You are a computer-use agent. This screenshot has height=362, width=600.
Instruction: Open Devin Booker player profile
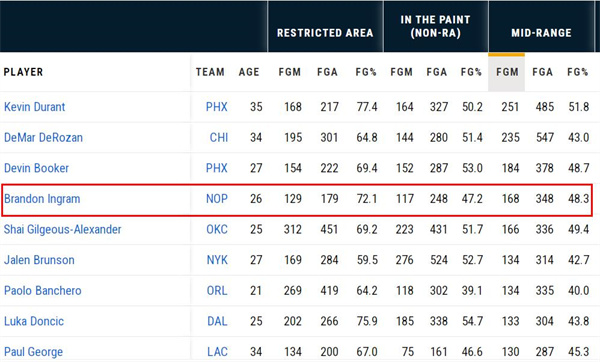36,168
